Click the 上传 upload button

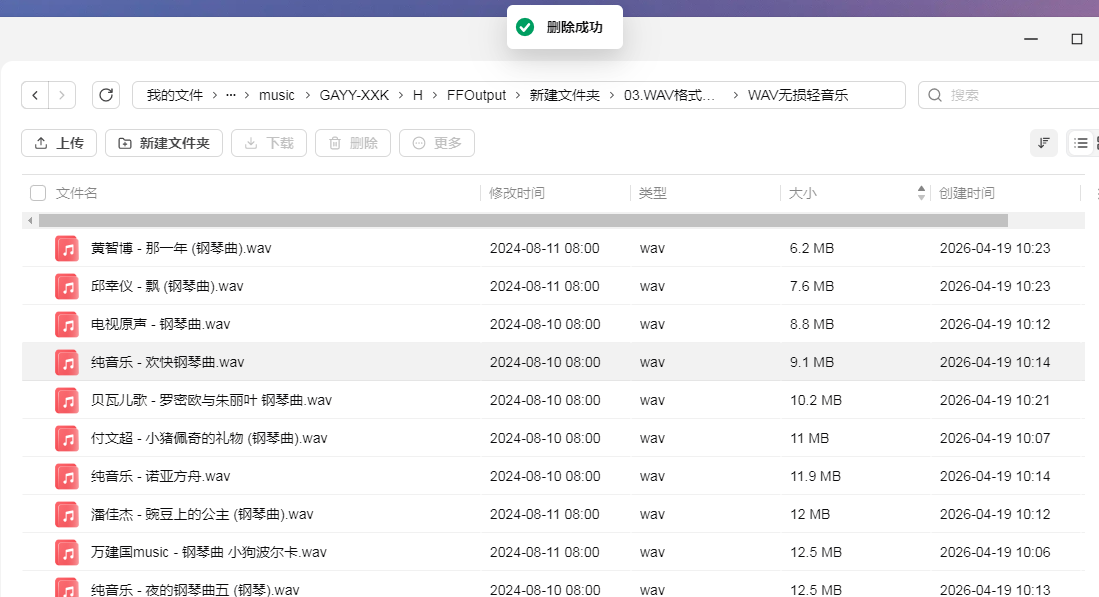(59, 143)
